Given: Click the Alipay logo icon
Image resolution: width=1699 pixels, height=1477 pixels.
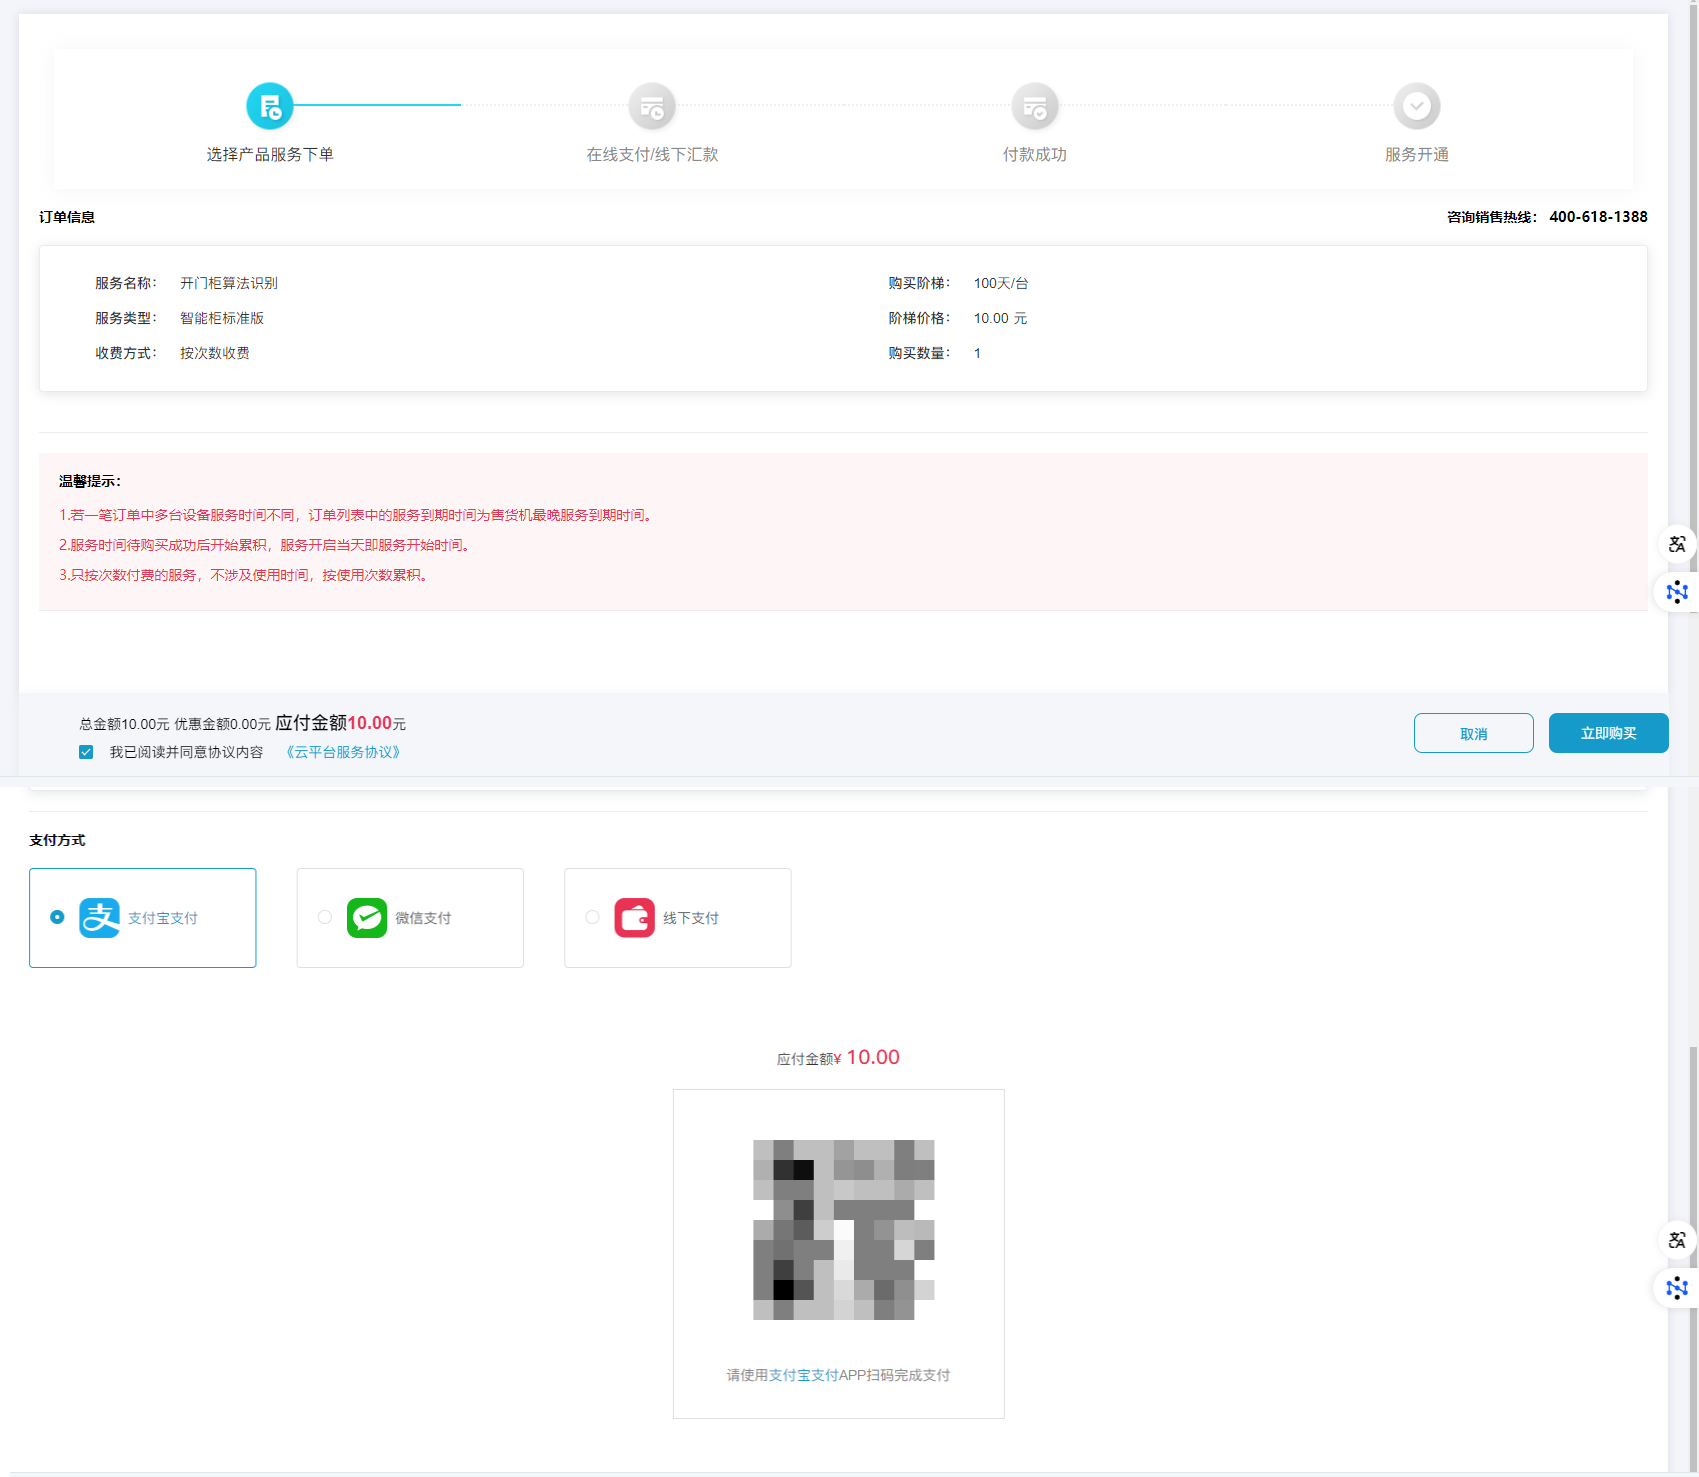Looking at the screenshot, I should (100, 918).
